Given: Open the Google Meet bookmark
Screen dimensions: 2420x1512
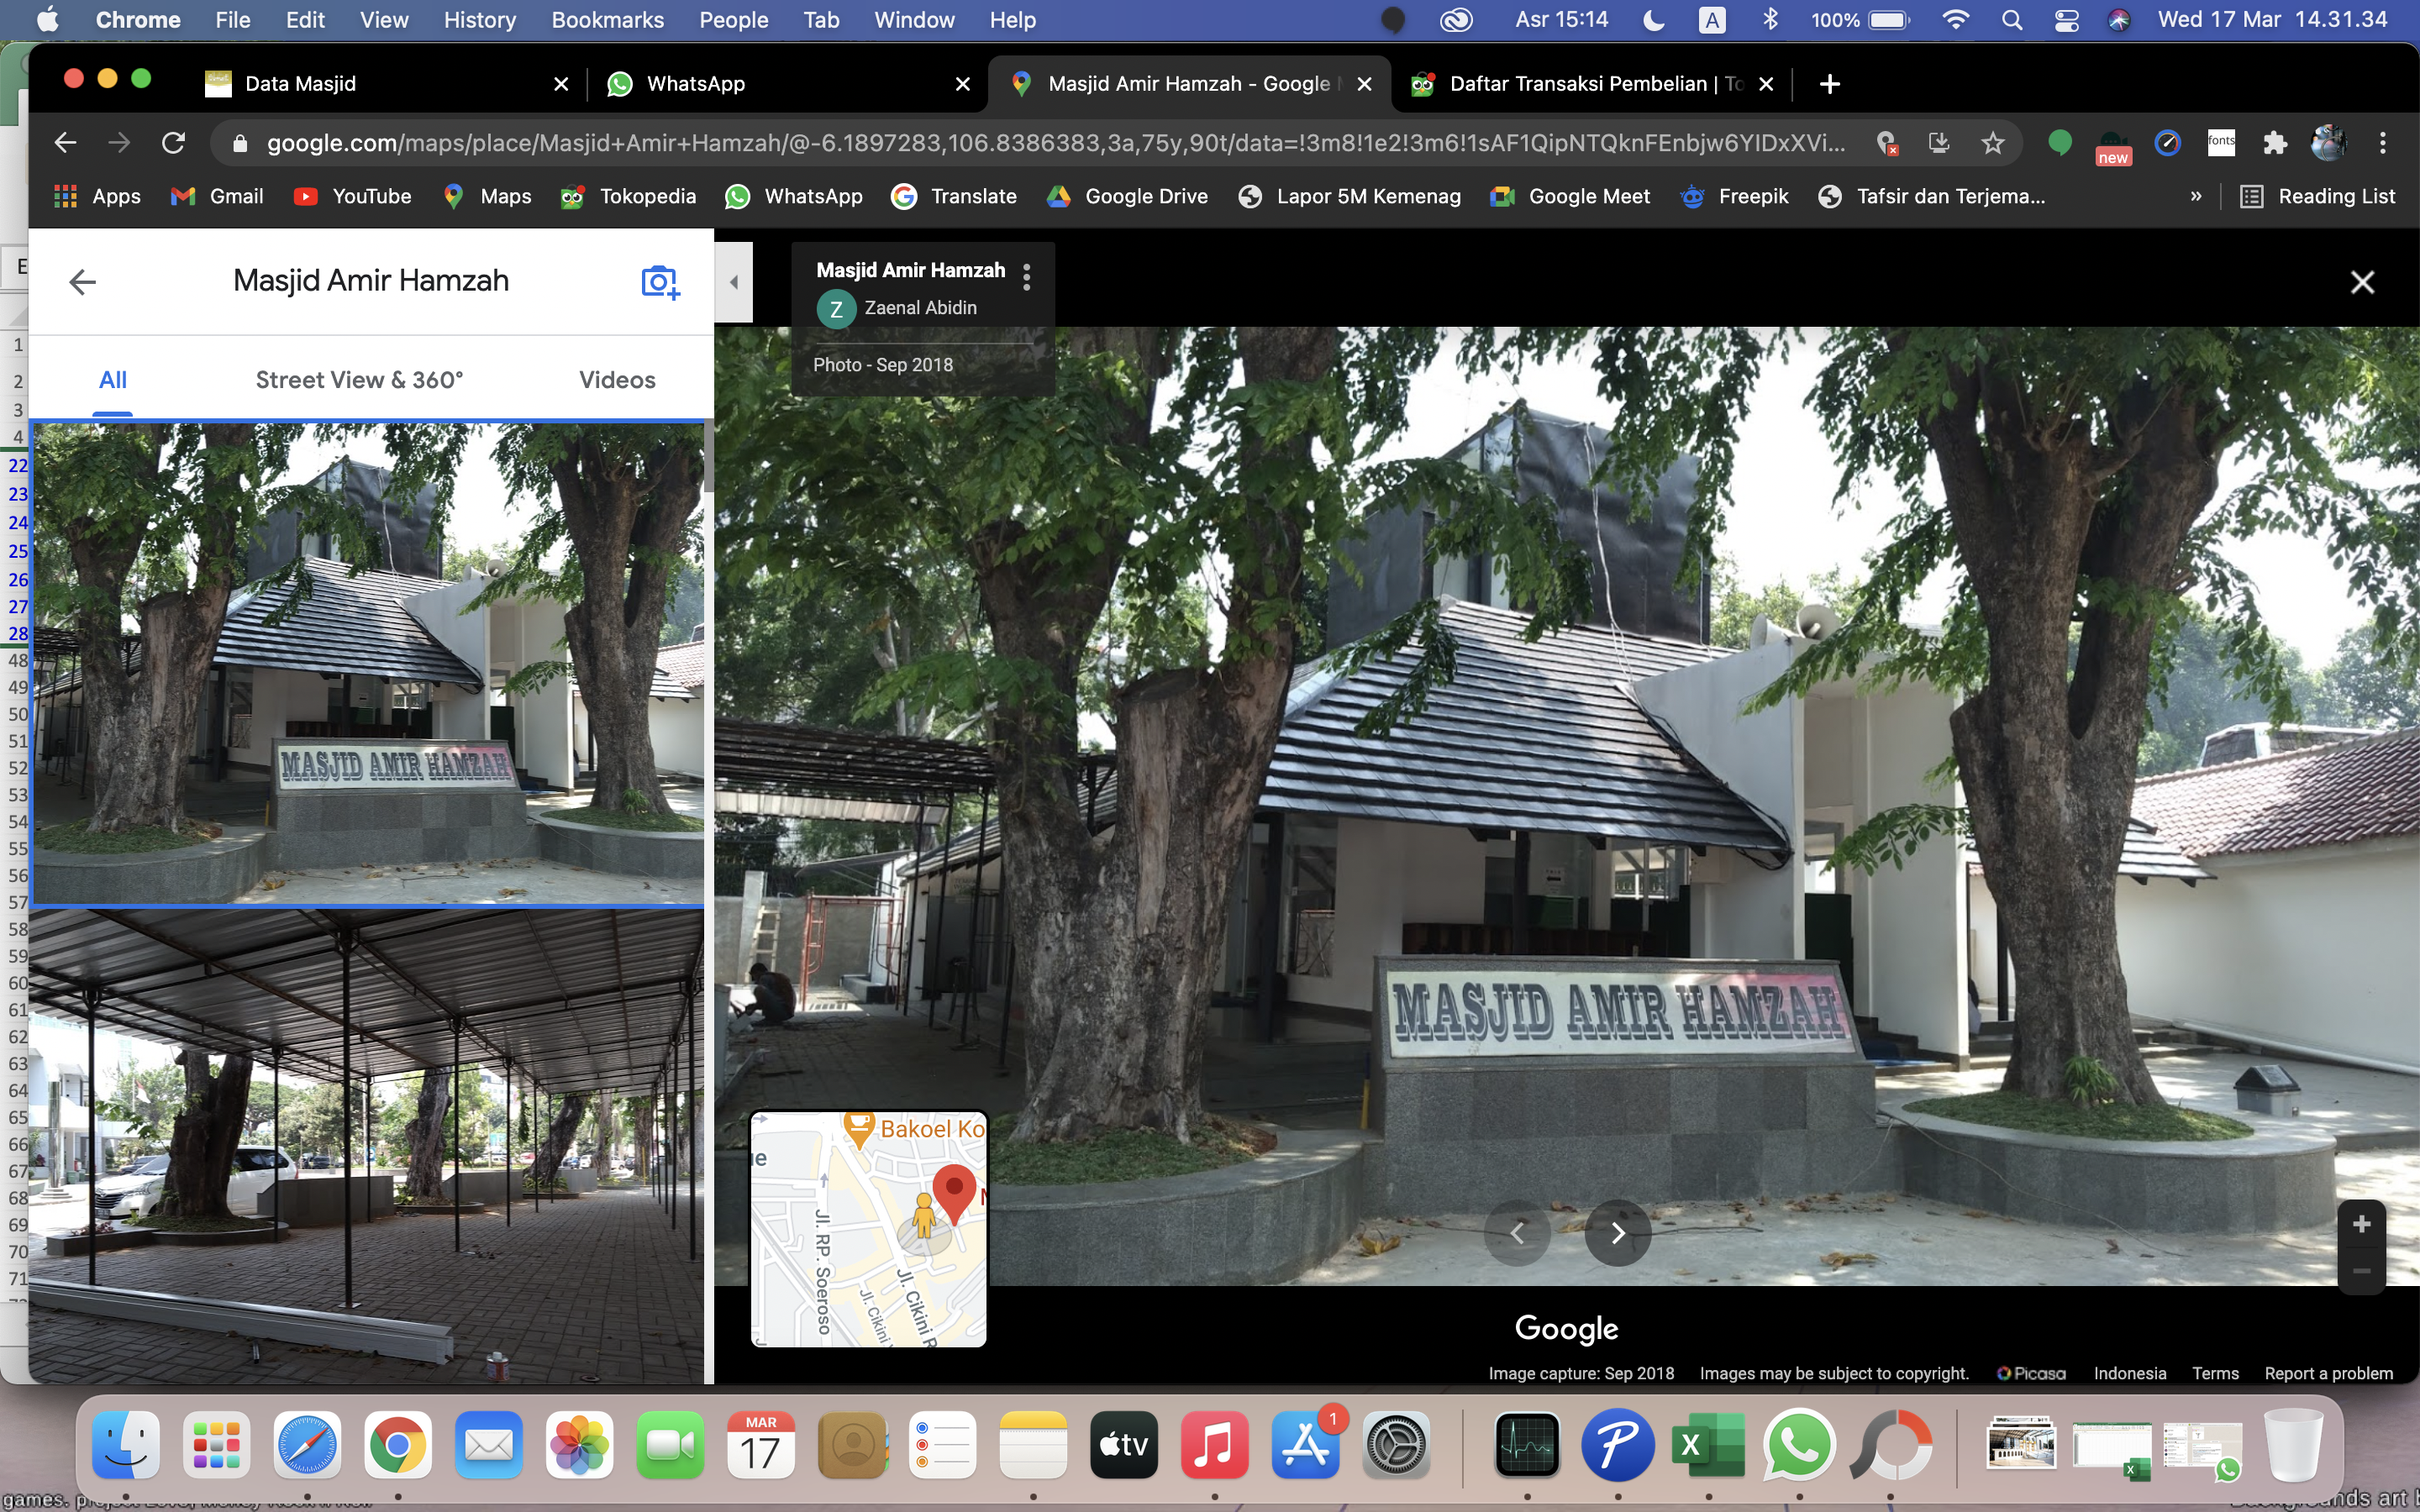Looking at the screenshot, I should [x=1570, y=196].
